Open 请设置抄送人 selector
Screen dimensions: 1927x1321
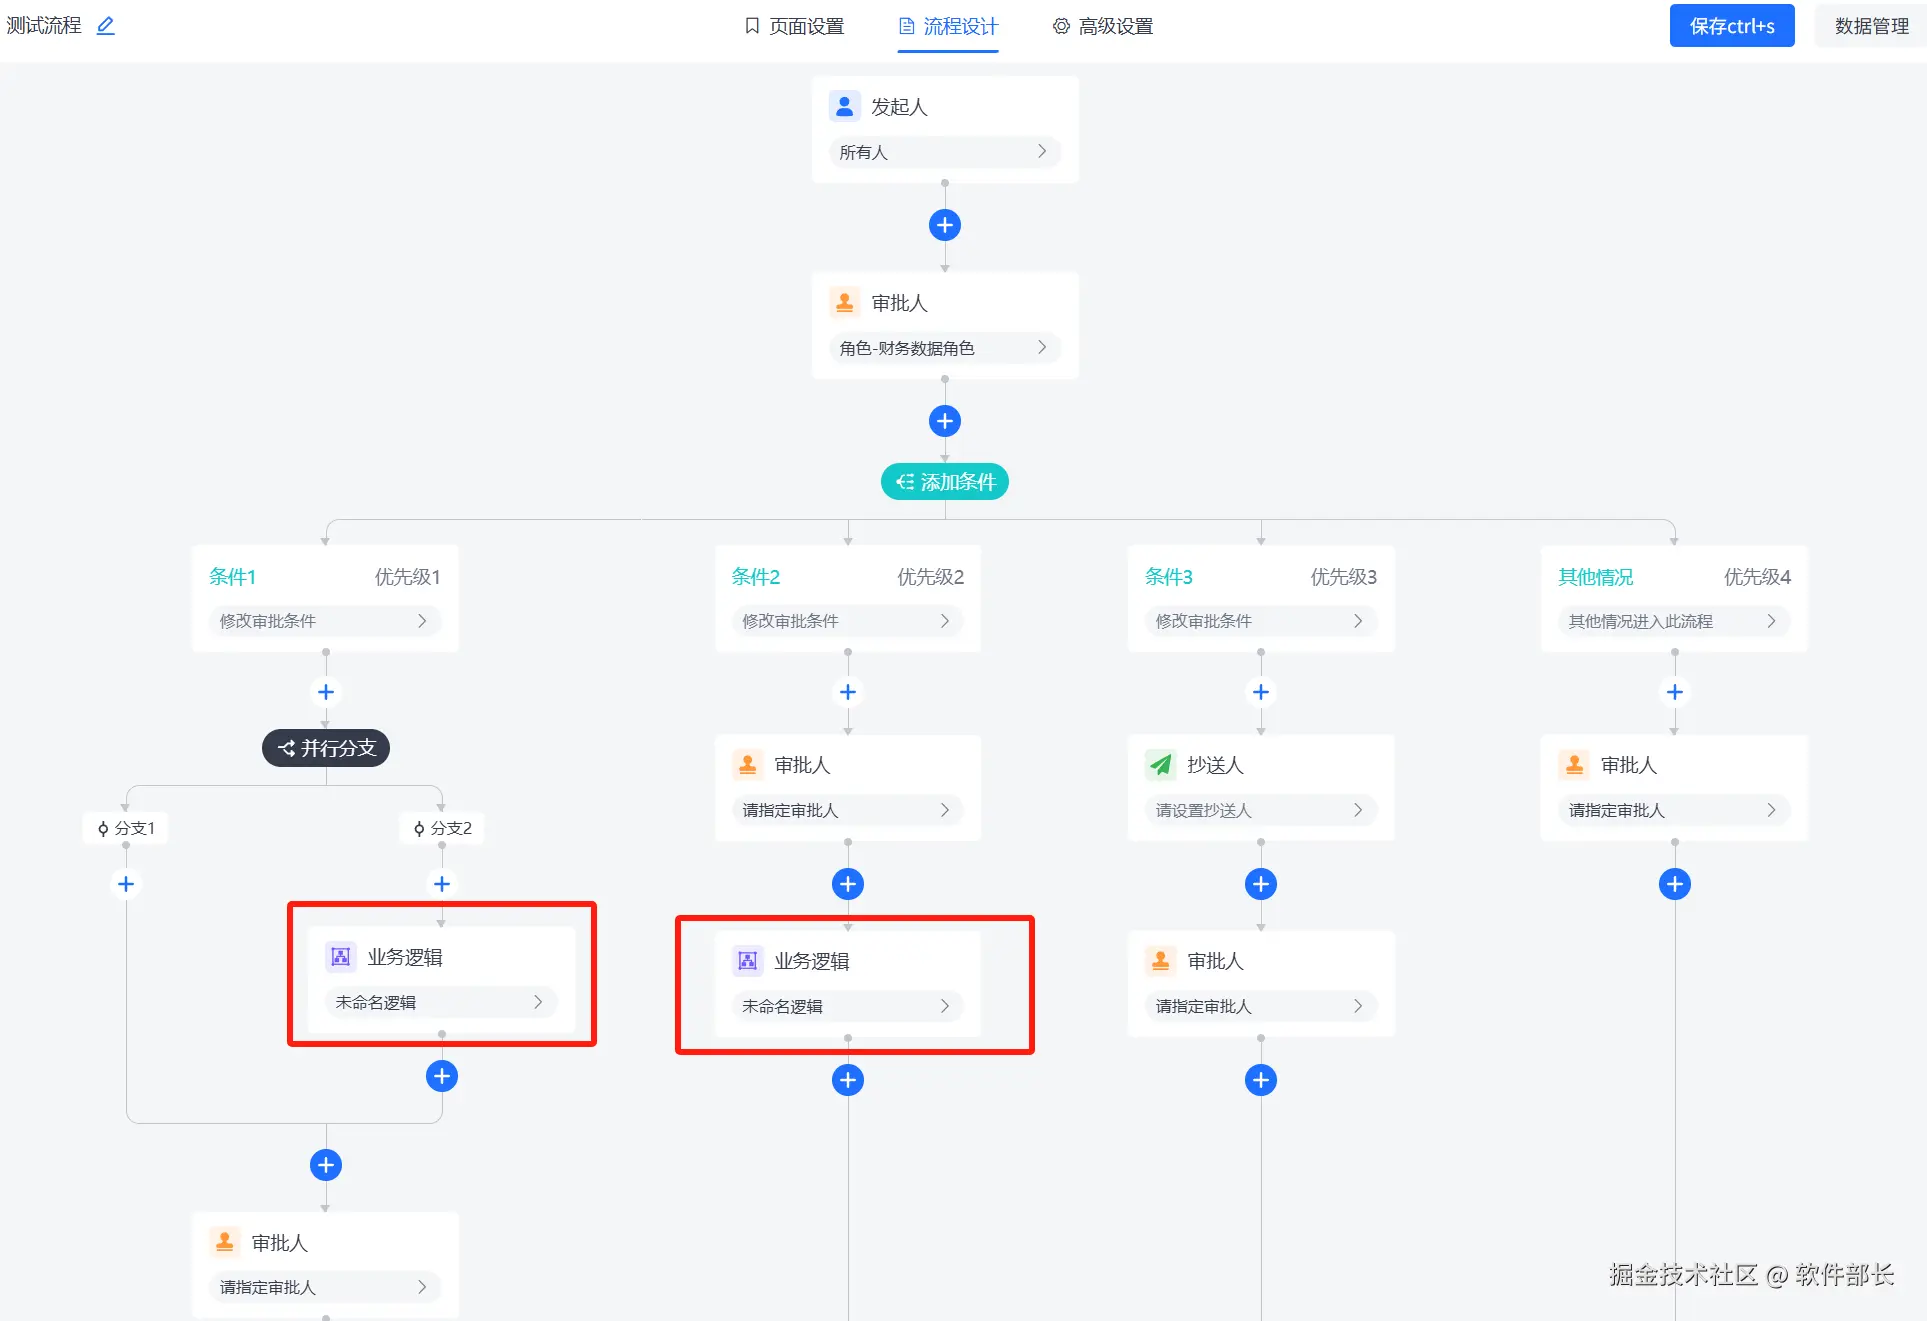coord(1260,810)
